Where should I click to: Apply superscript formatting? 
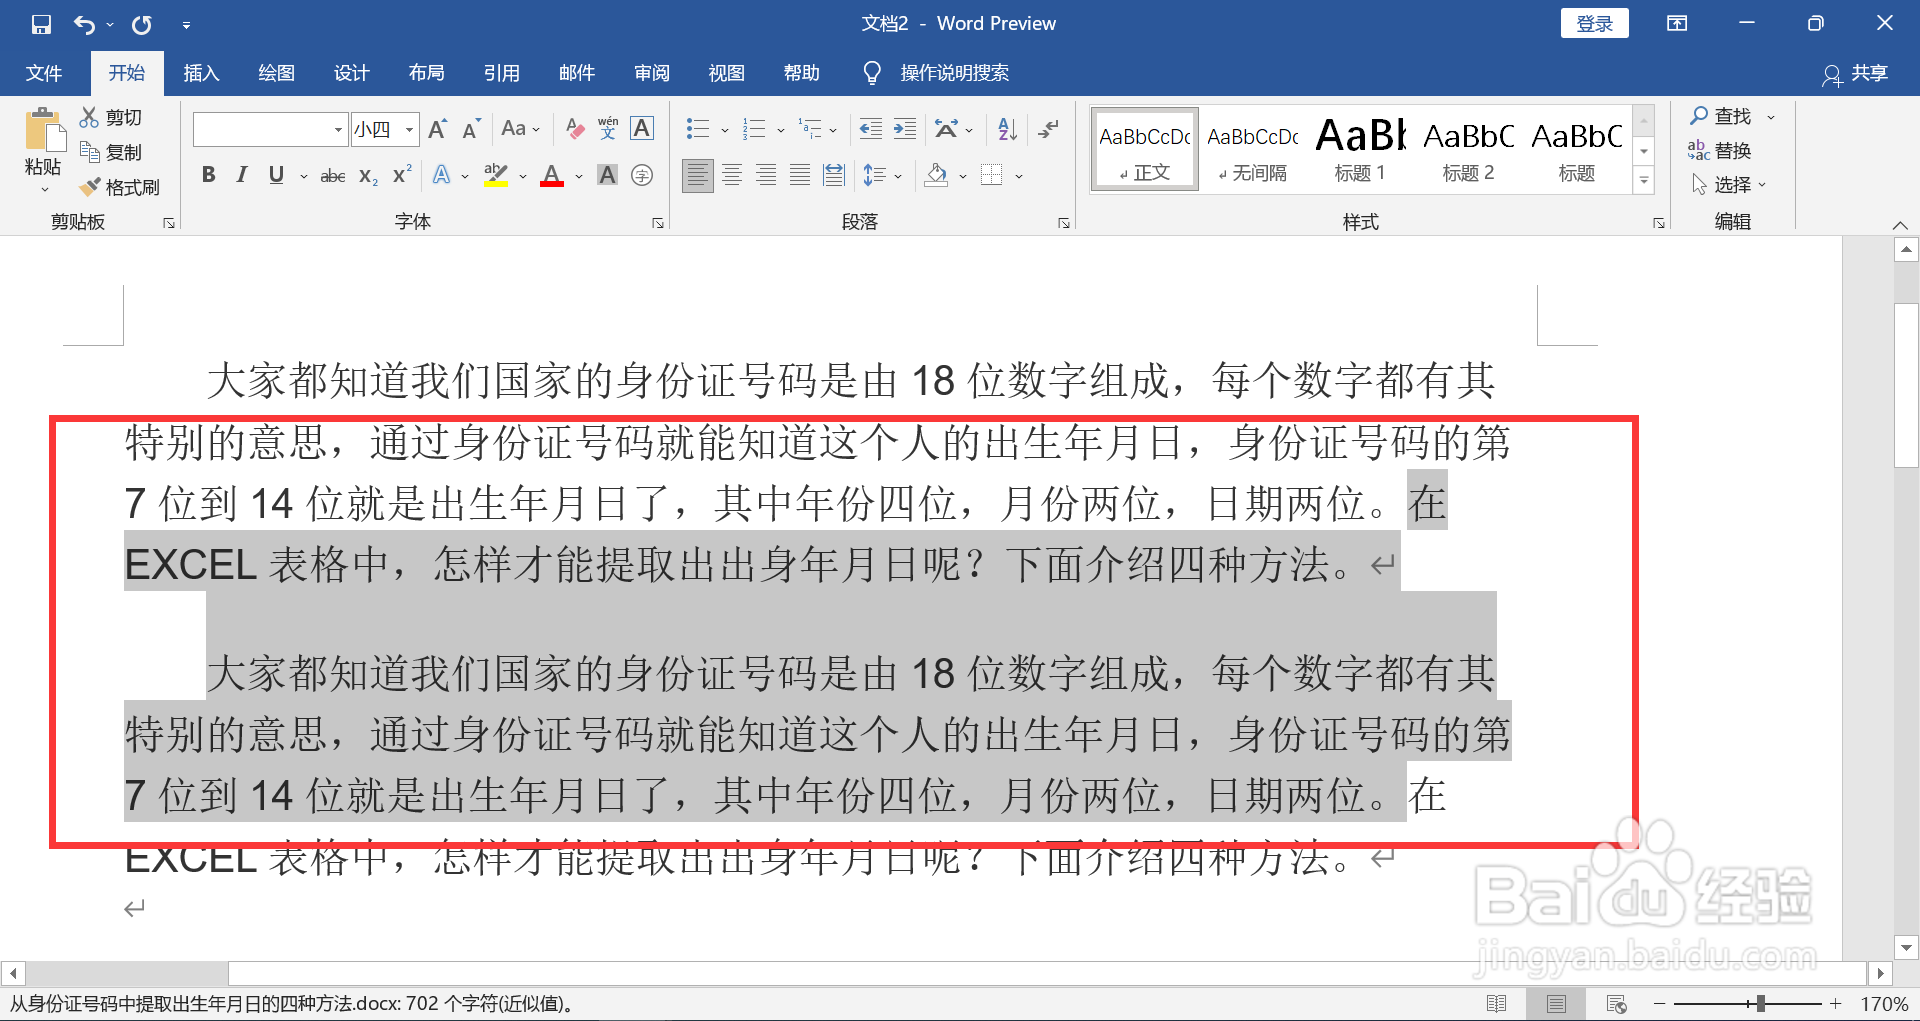(x=402, y=176)
